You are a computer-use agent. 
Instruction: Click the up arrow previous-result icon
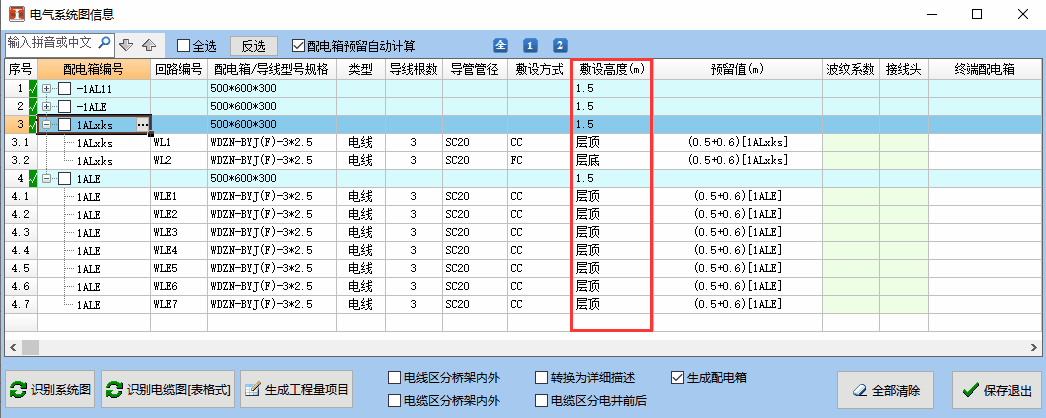[x=148, y=45]
